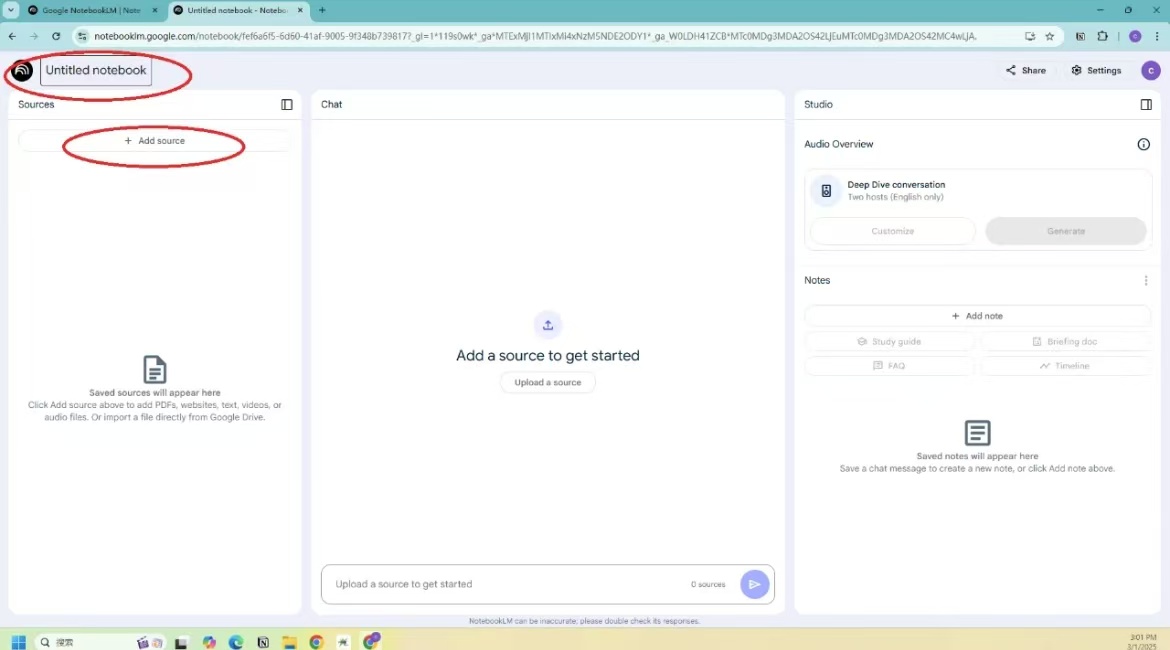View site information icon in address bar
Screen dimensions: 1170x650
click(x=82, y=36)
